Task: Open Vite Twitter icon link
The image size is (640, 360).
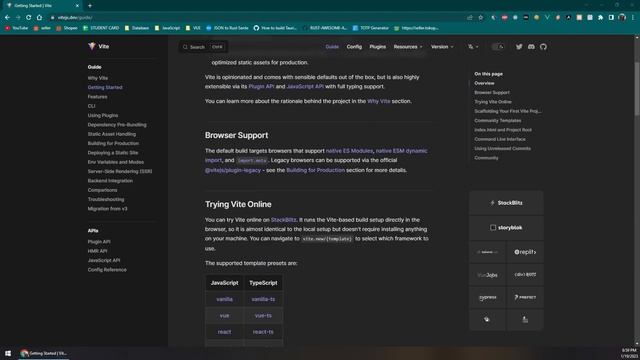Action: pyautogui.click(x=519, y=47)
